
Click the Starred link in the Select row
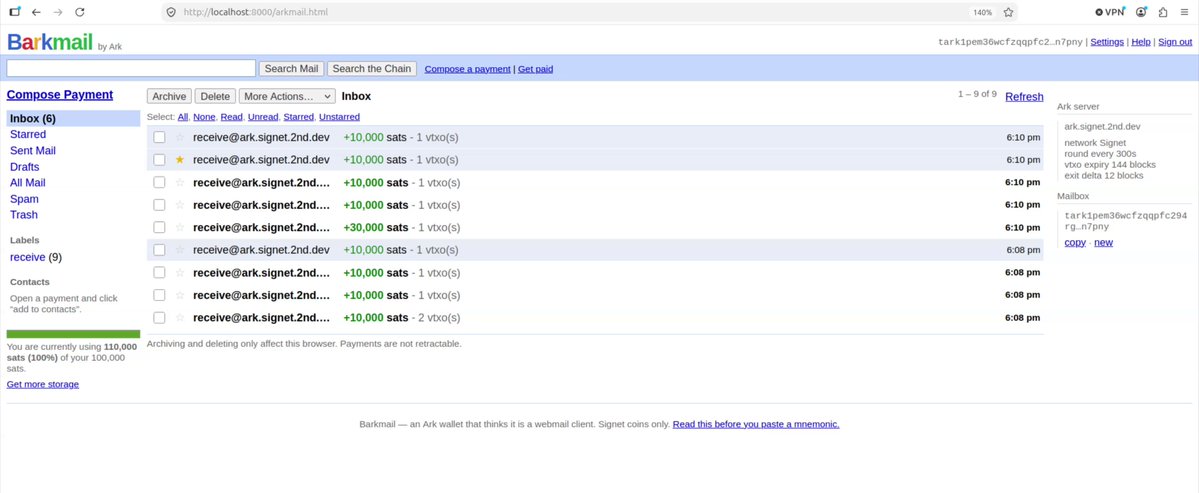point(298,117)
